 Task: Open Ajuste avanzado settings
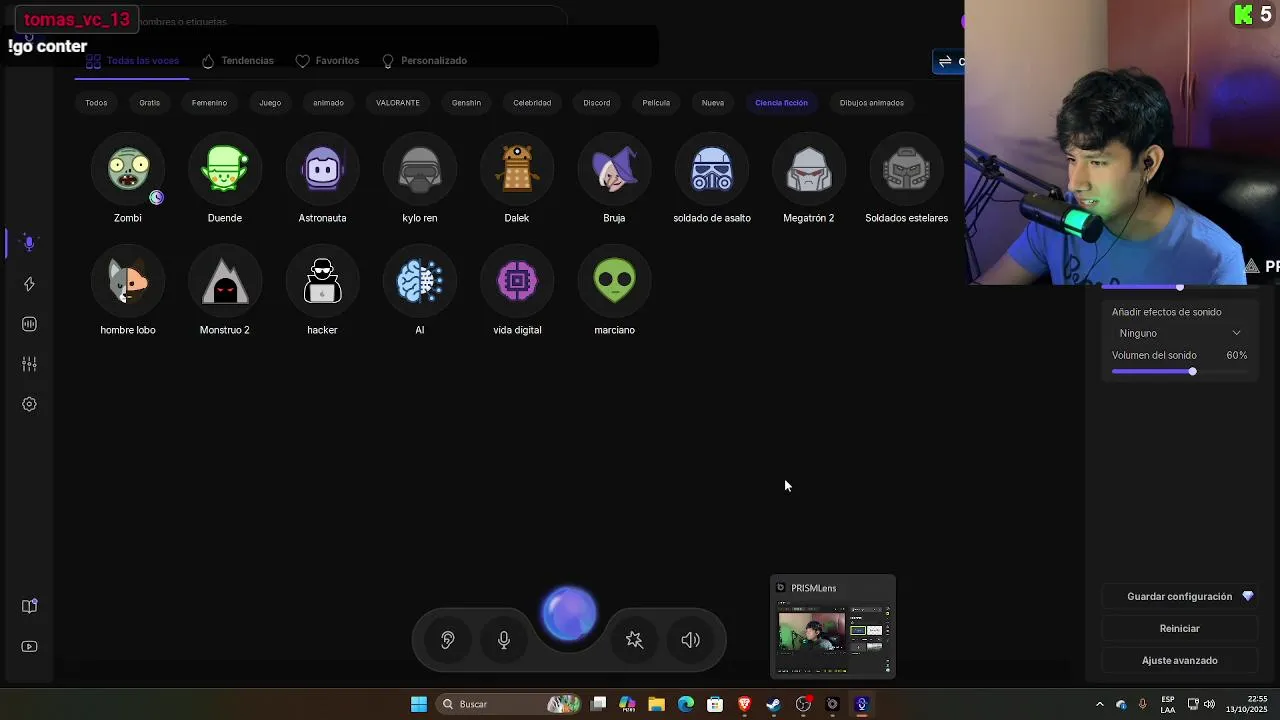(1180, 661)
